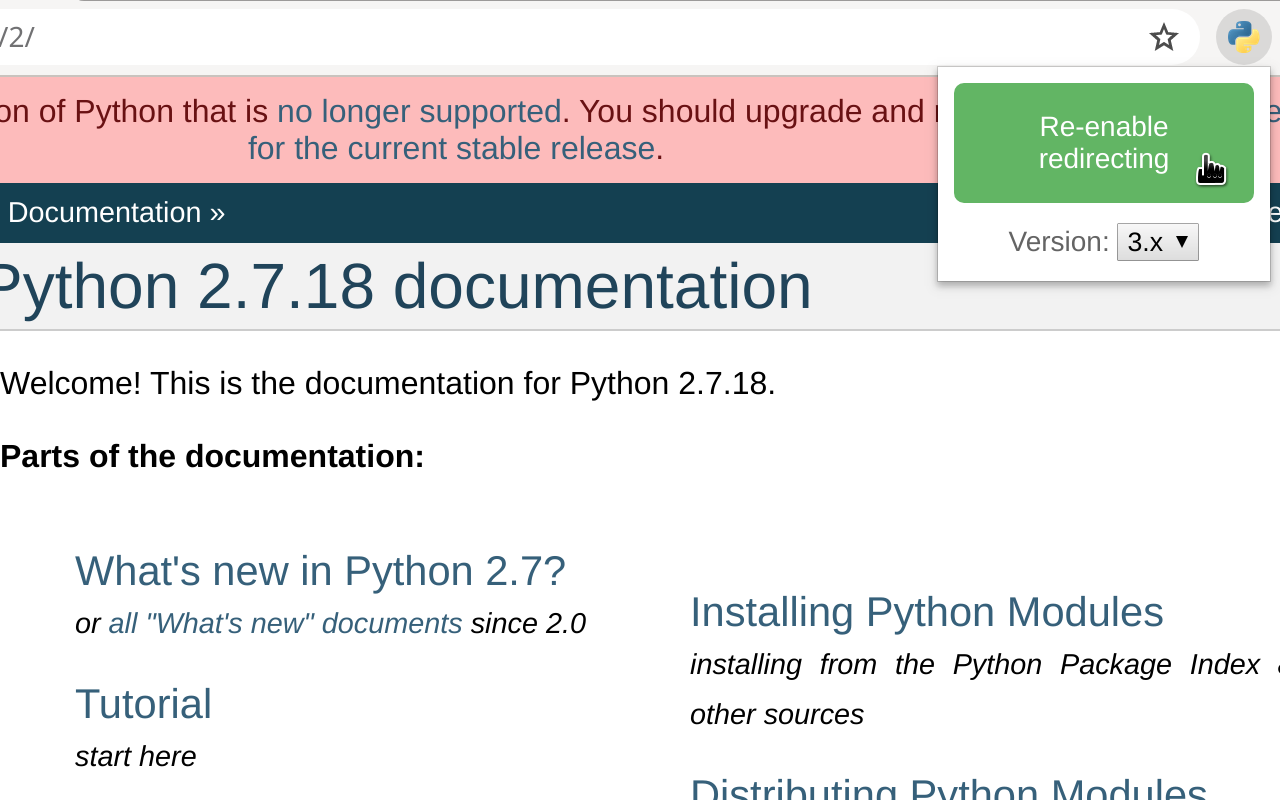Click the 'Version:' label in popup
The image size is (1280, 800).
(1058, 242)
